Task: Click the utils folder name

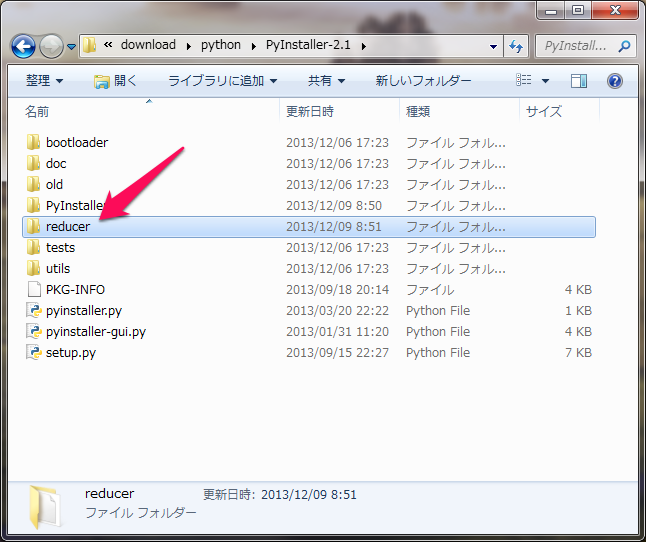Action: (x=58, y=269)
